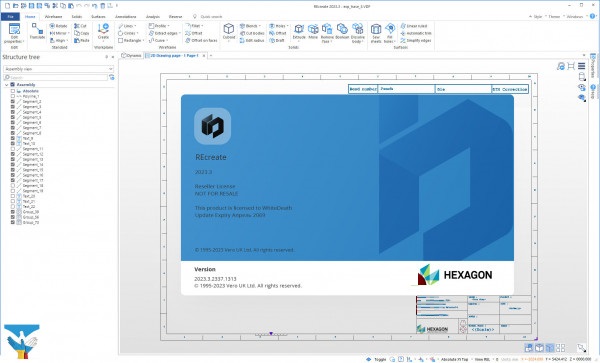Close the 2D Drawing page tab
Viewport: 600px width, 363px height.
coord(204,55)
